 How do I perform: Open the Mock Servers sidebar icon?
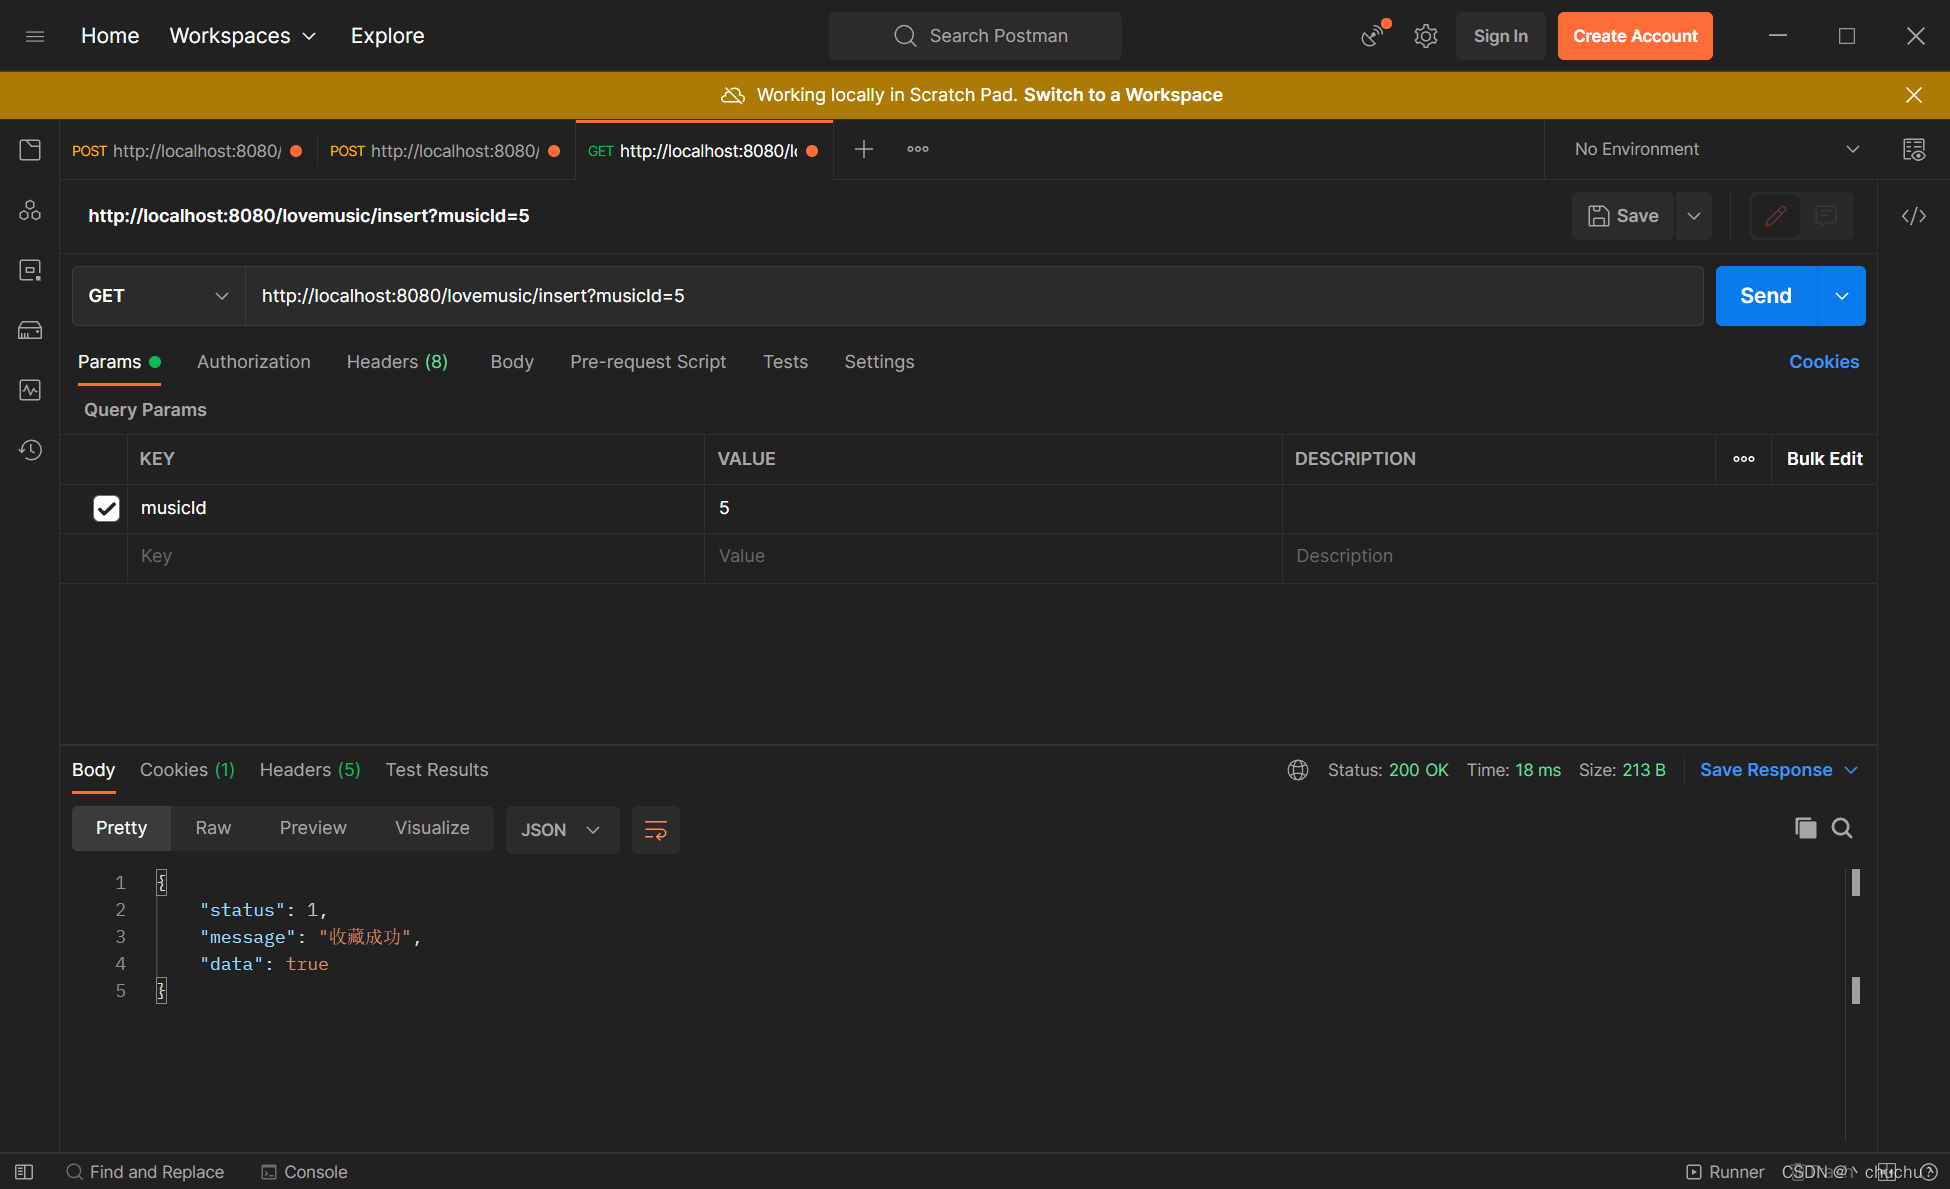[30, 330]
